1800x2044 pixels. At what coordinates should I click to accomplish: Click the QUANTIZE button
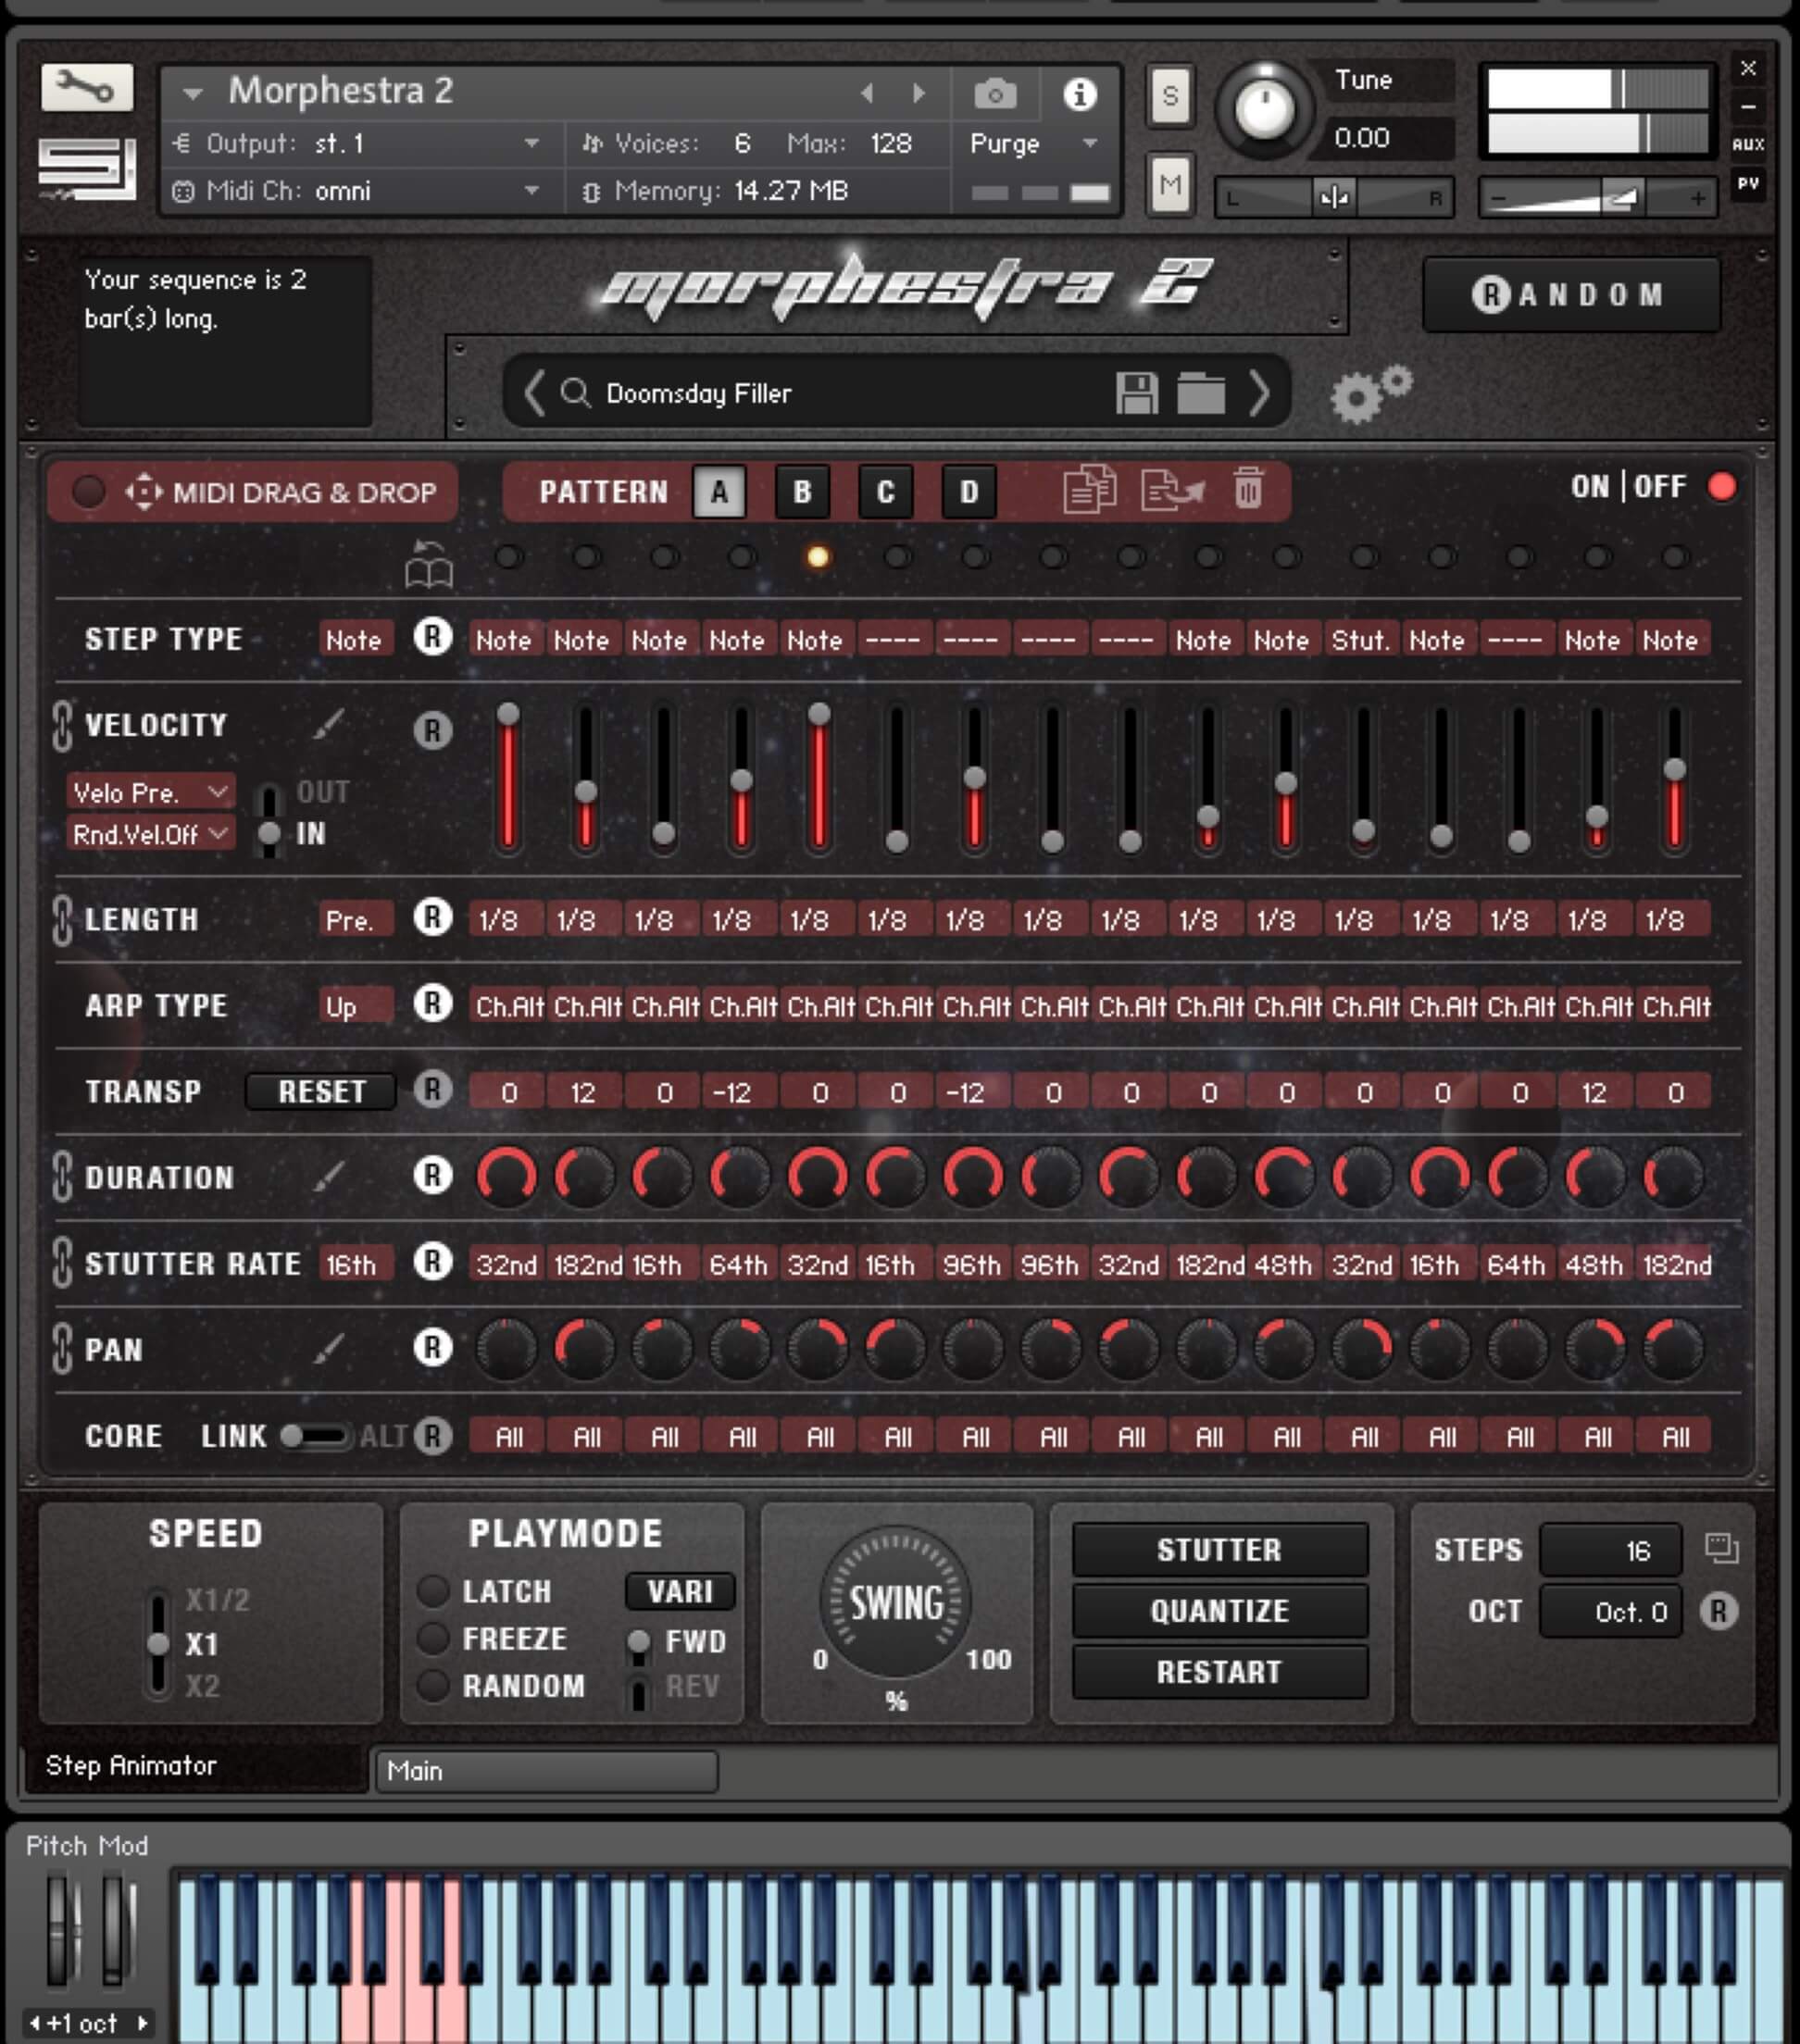click(x=1219, y=1610)
